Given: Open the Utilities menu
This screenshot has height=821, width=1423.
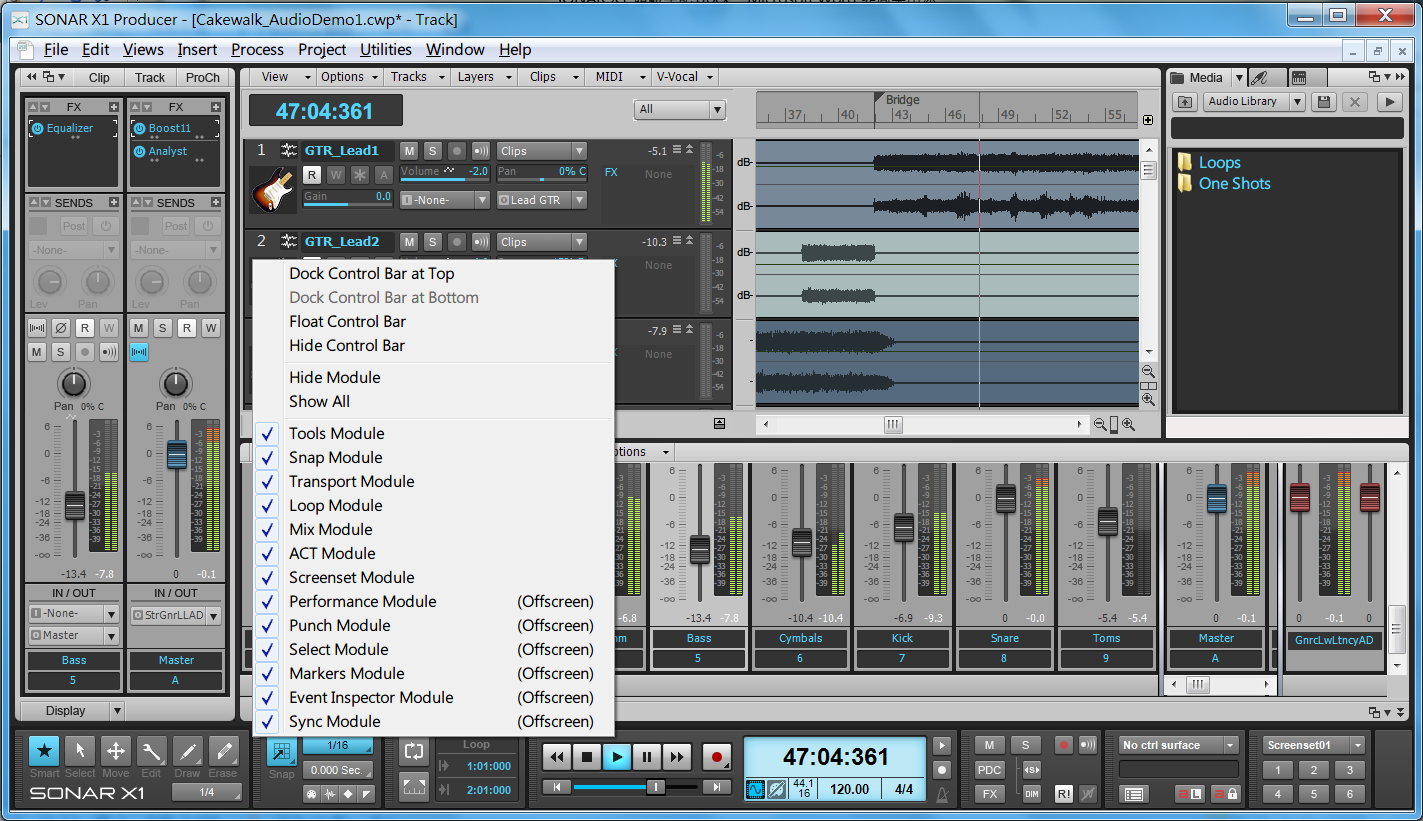Looking at the screenshot, I should coord(386,50).
